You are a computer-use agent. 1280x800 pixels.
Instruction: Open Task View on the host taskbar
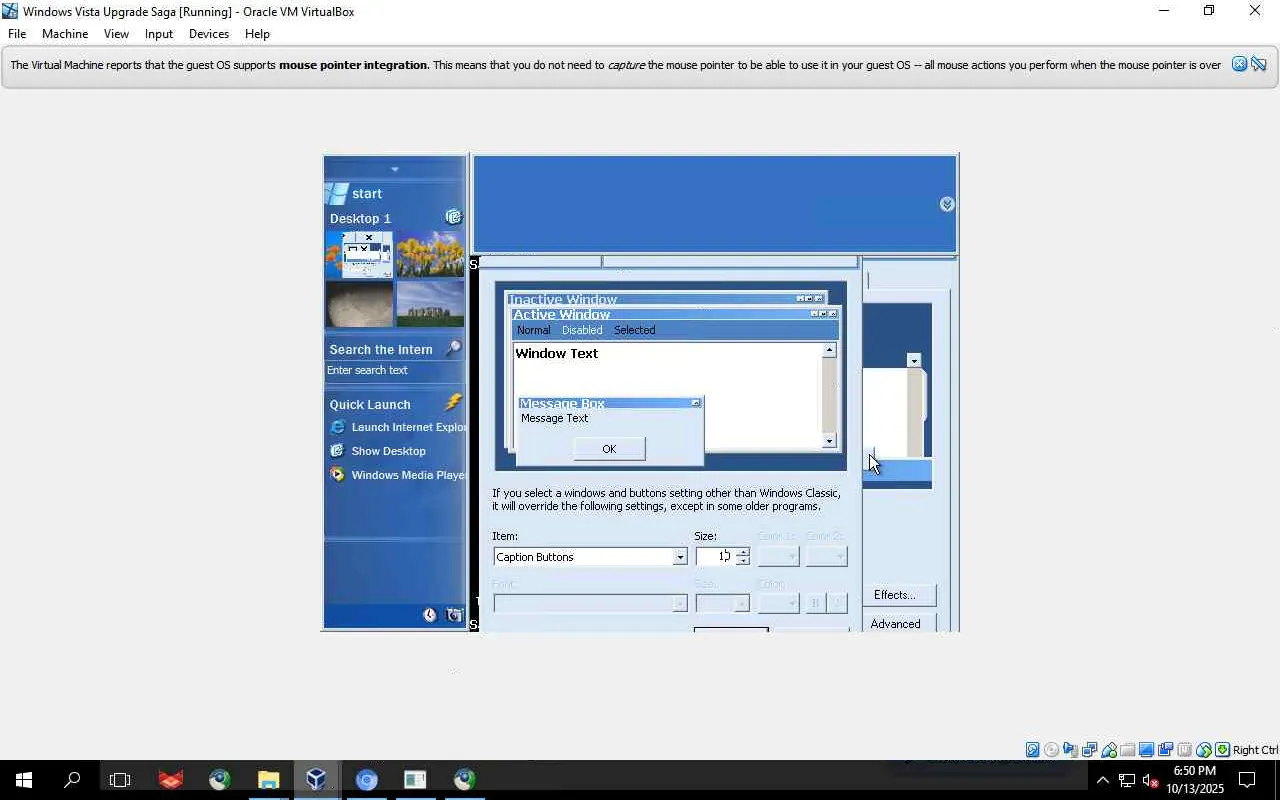click(120, 780)
